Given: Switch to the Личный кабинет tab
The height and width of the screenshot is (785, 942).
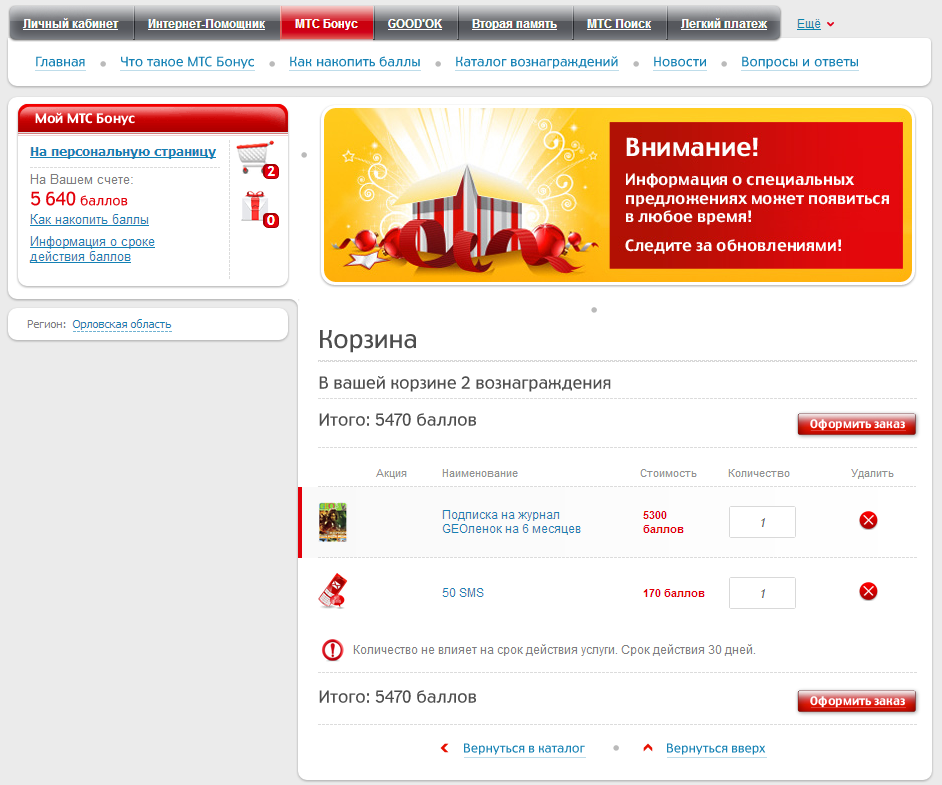Looking at the screenshot, I should point(70,24).
